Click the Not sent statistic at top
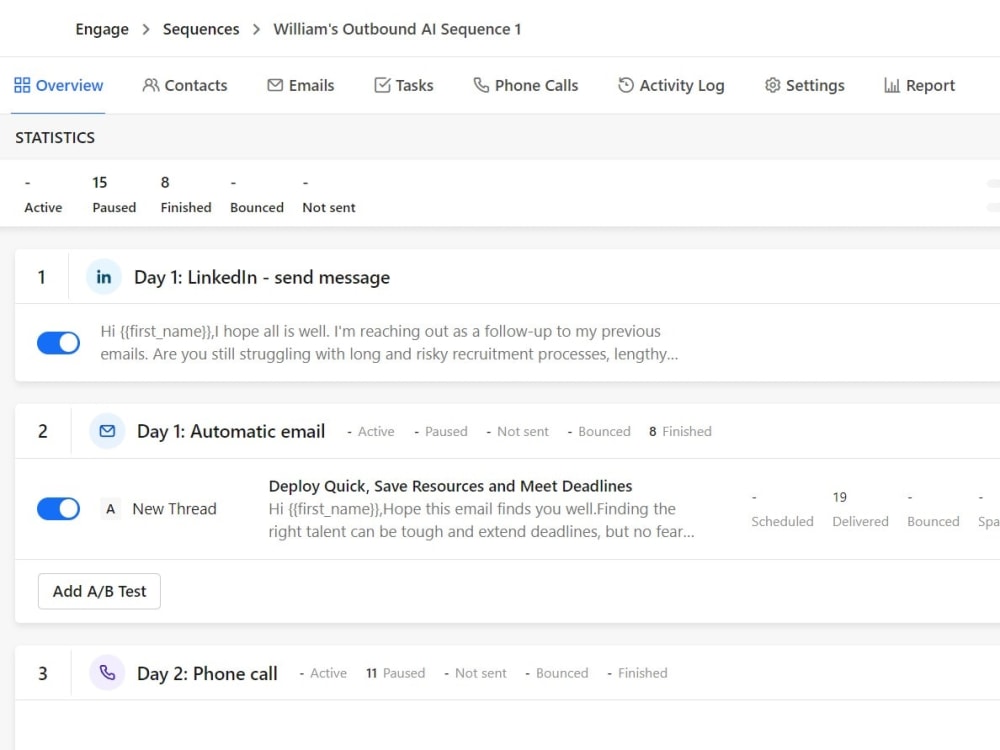Image resolution: width=1000 pixels, height=750 pixels. pos(328,195)
